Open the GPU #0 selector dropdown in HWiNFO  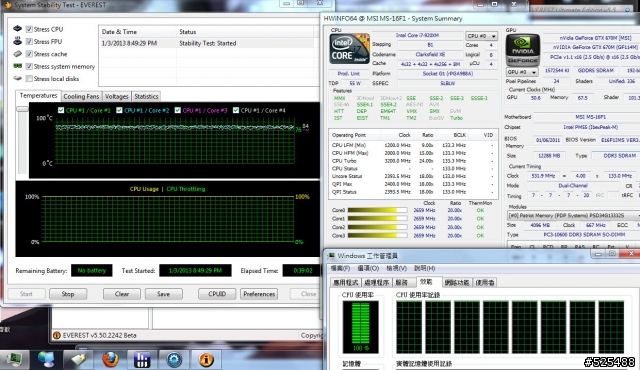pyautogui.click(x=522, y=72)
